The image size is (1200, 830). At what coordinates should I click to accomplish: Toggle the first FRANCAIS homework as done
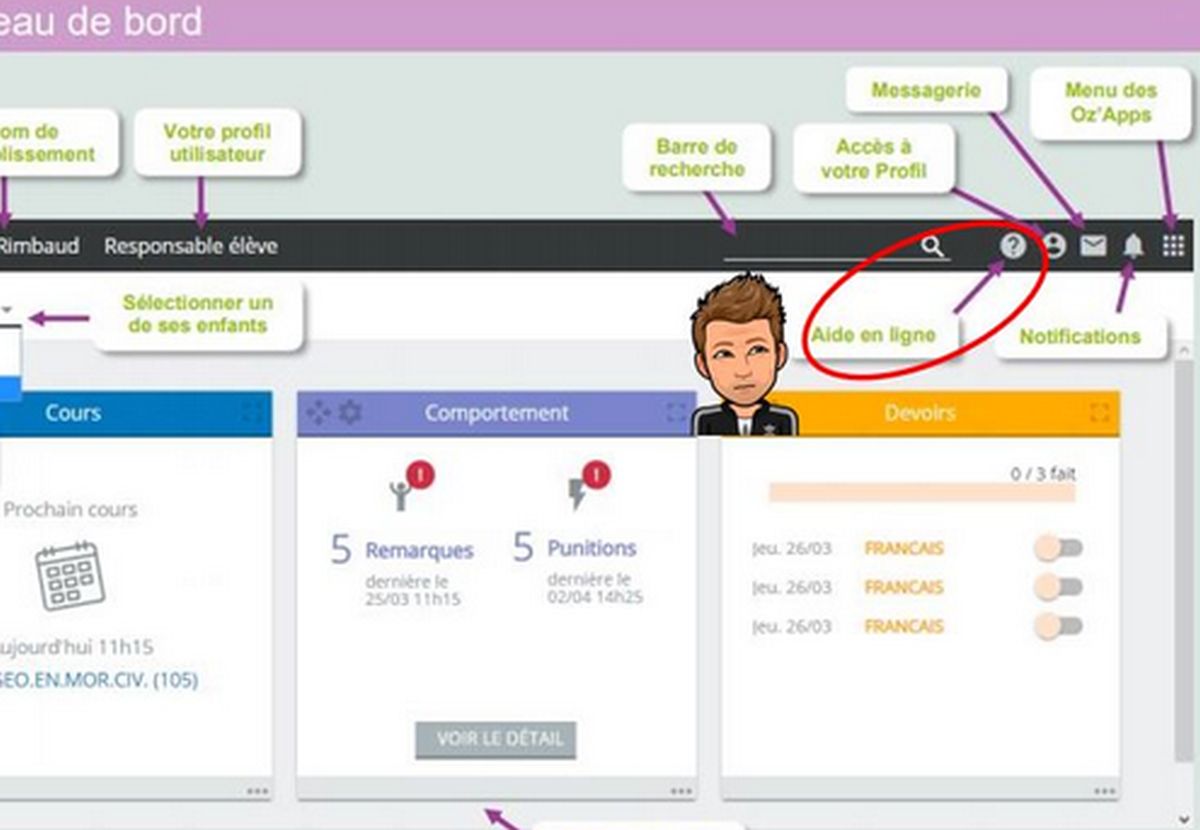tap(1058, 548)
